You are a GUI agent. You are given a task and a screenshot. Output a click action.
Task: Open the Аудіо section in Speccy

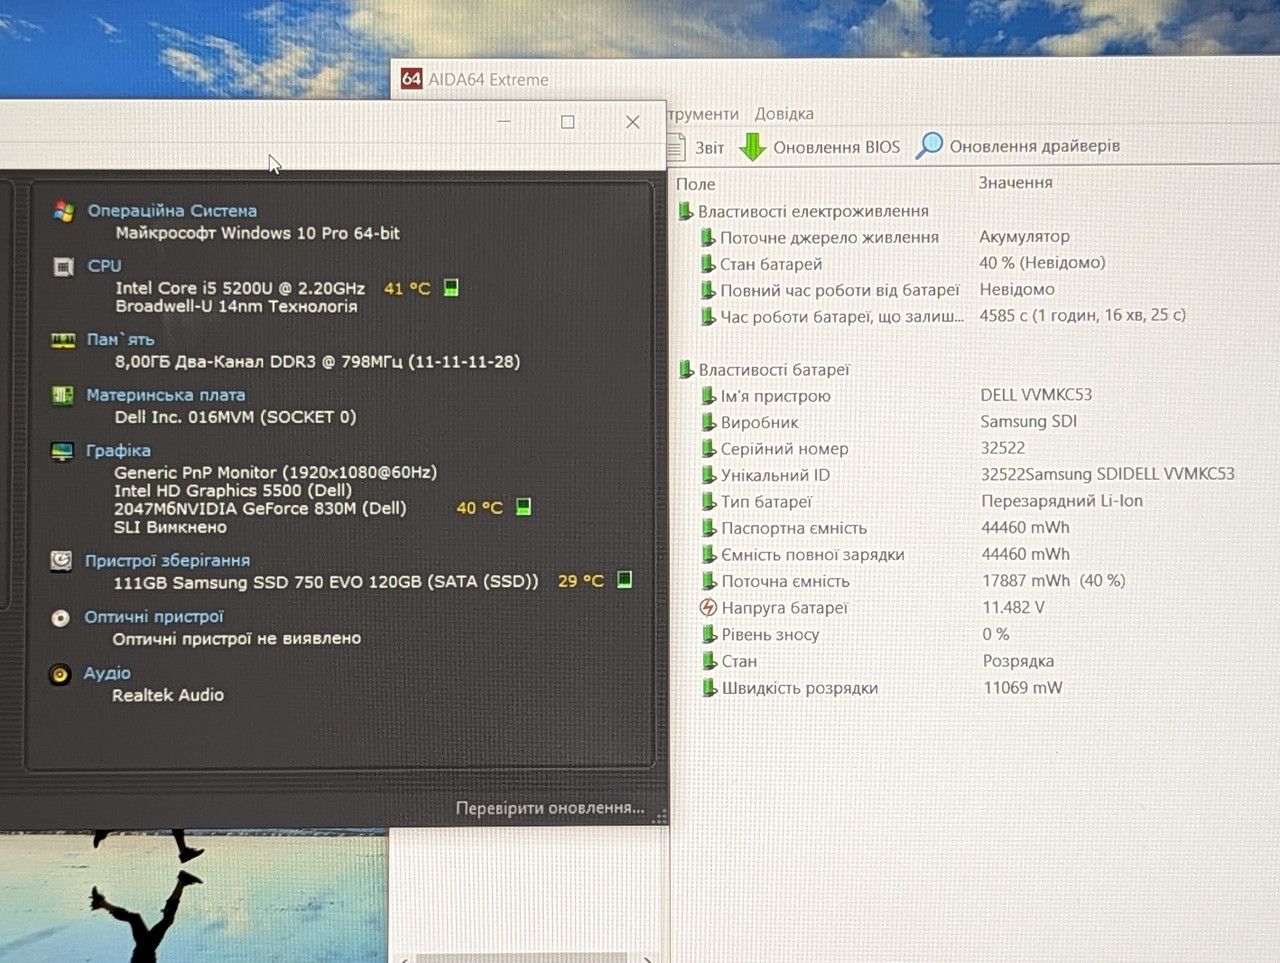pos(107,673)
